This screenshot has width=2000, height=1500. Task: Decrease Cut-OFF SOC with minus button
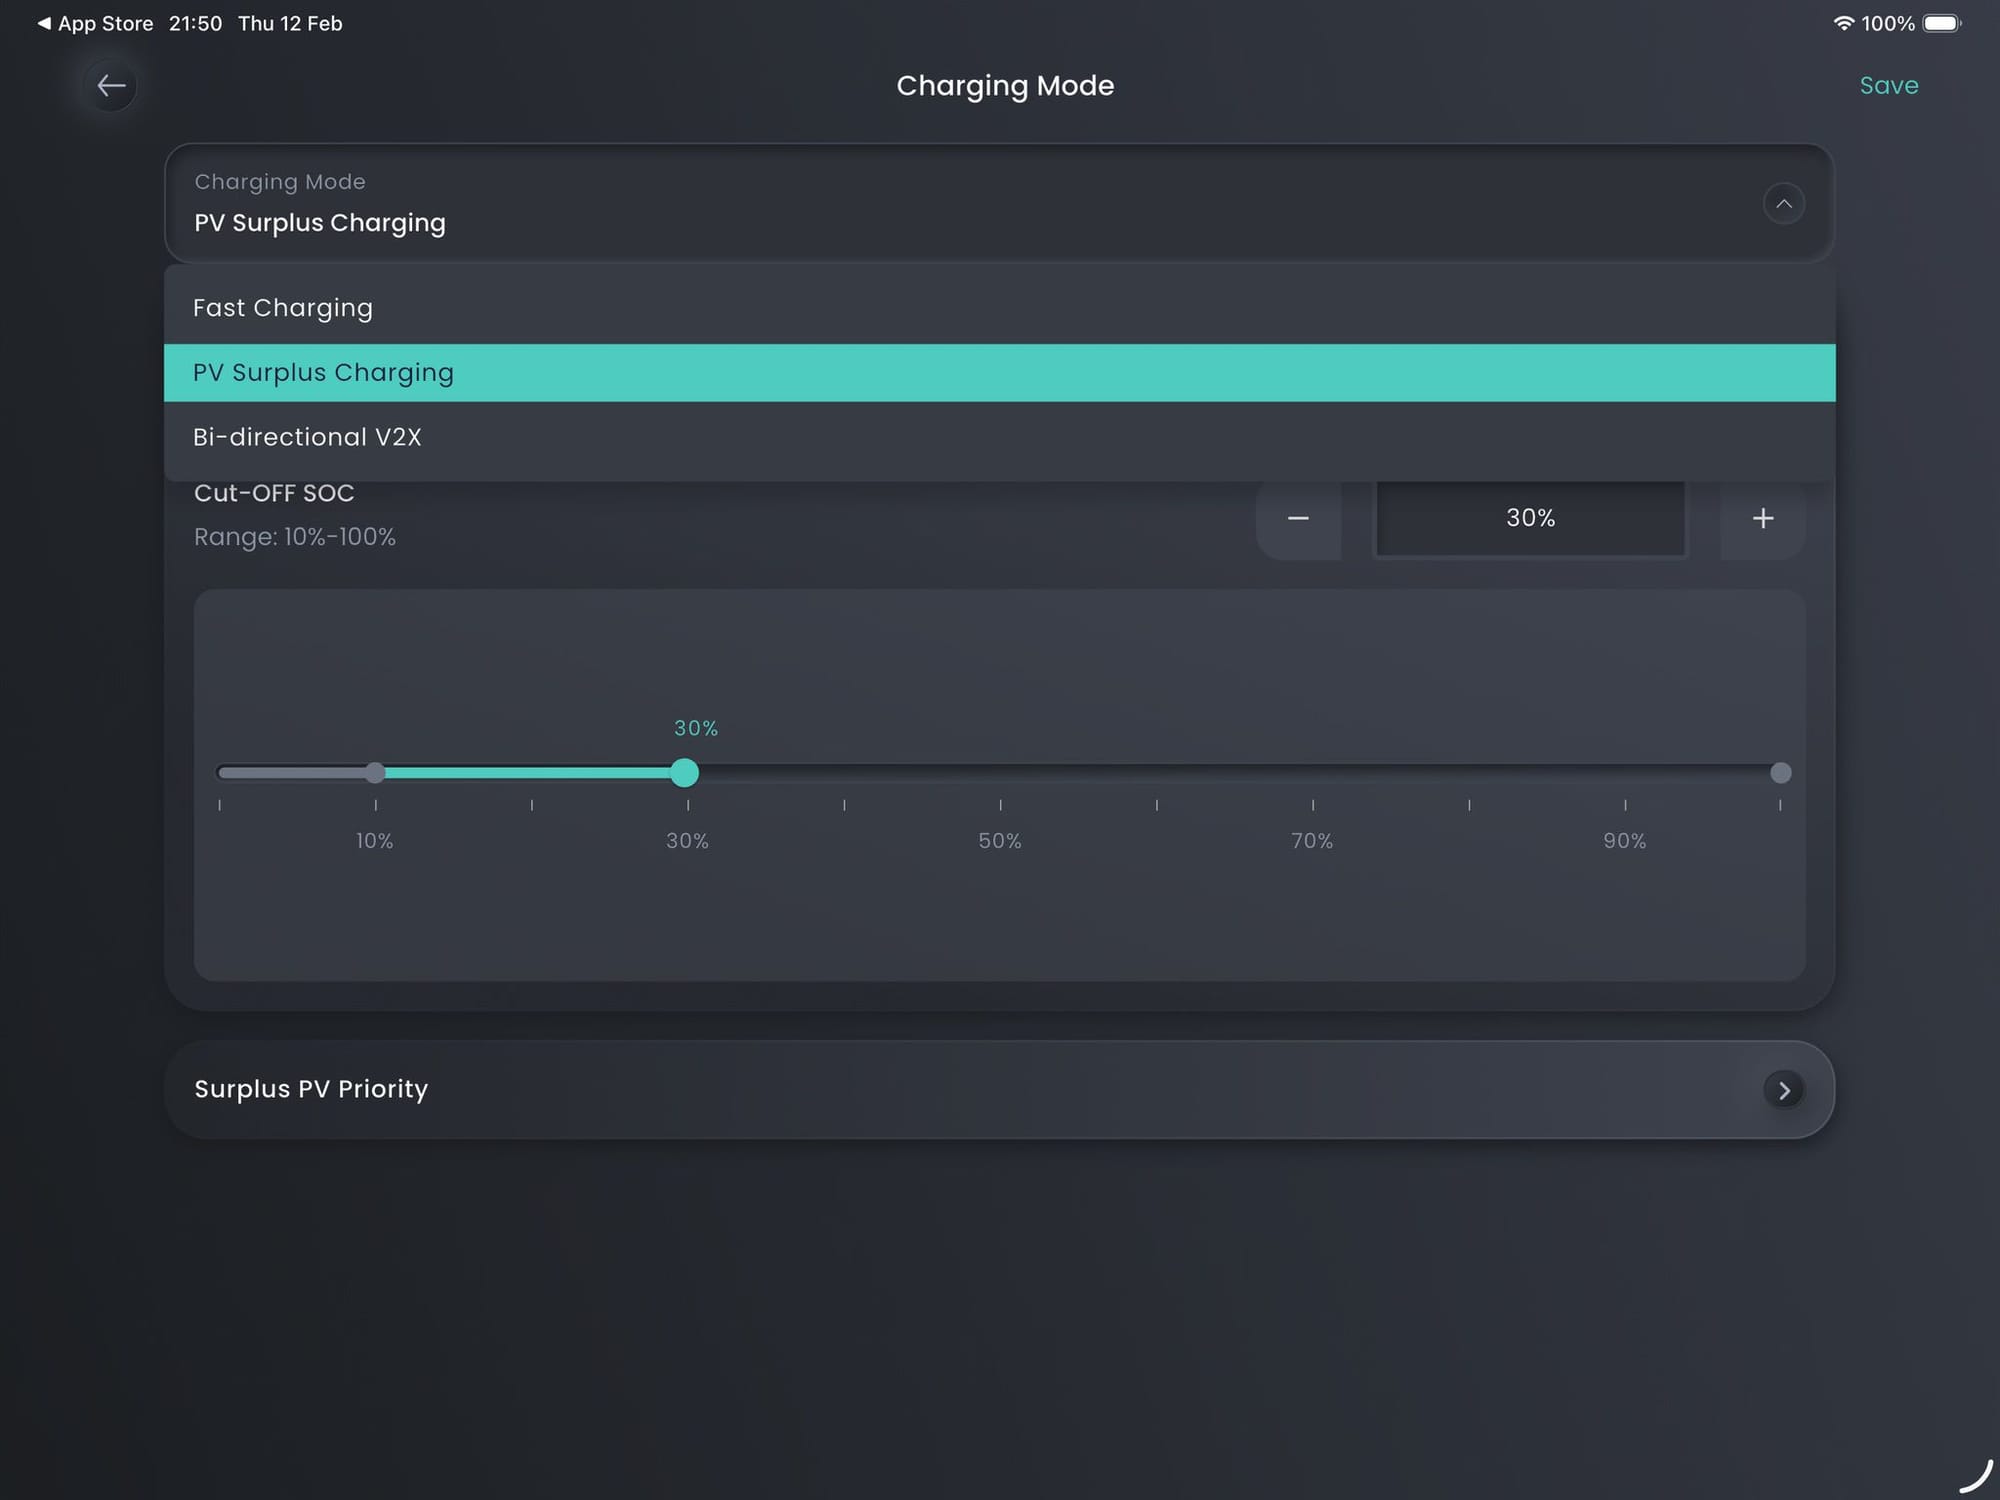[x=1298, y=518]
